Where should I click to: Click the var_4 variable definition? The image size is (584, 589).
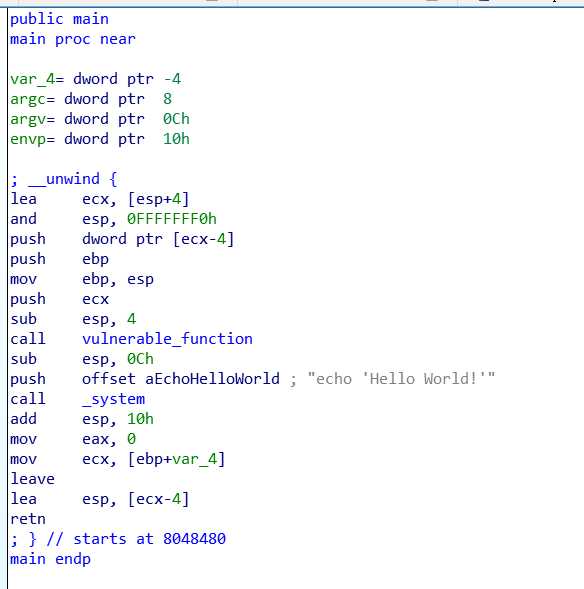coord(95,79)
